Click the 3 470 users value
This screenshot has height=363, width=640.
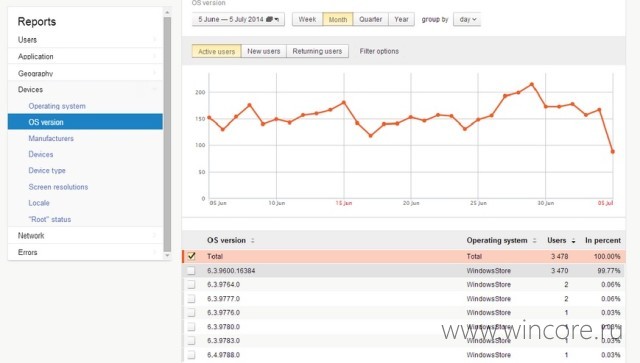[x=559, y=270]
